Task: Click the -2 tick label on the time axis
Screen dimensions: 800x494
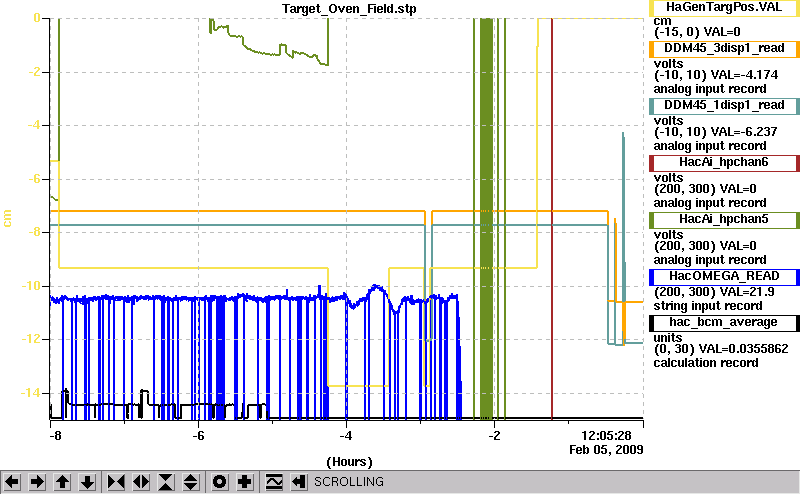Action: tap(494, 436)
